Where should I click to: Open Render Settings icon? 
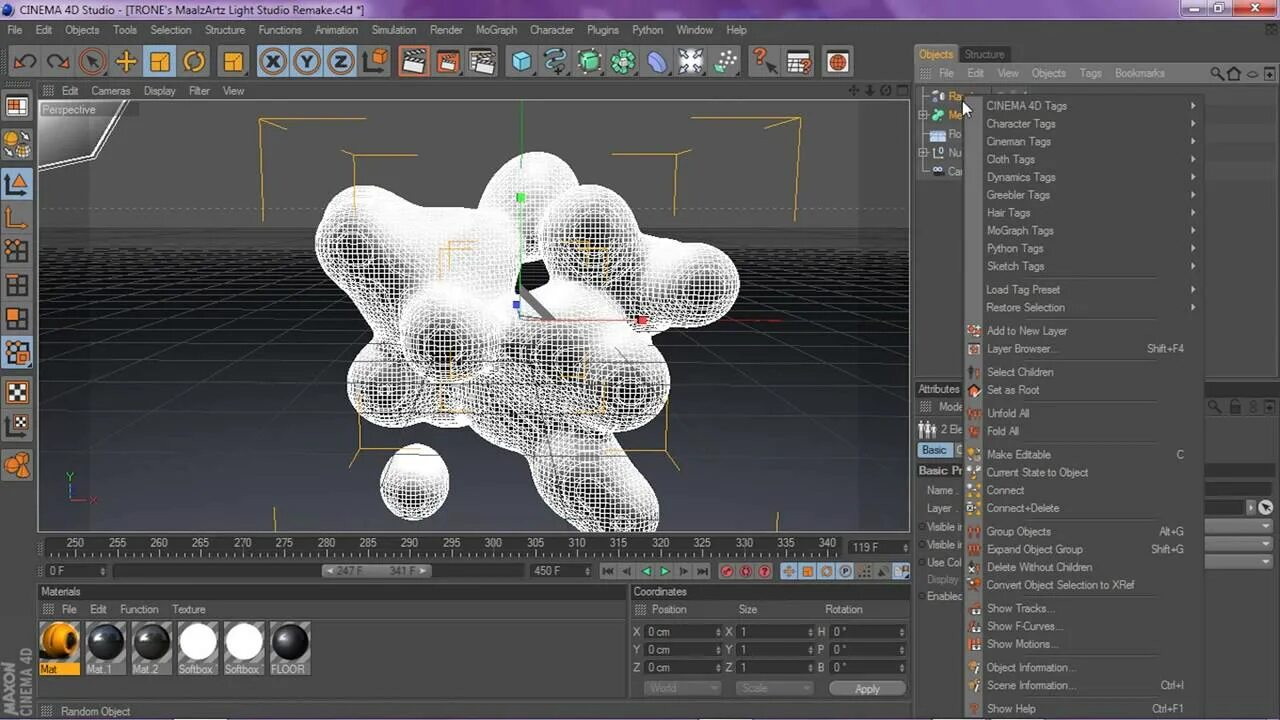tap(482, 62)
